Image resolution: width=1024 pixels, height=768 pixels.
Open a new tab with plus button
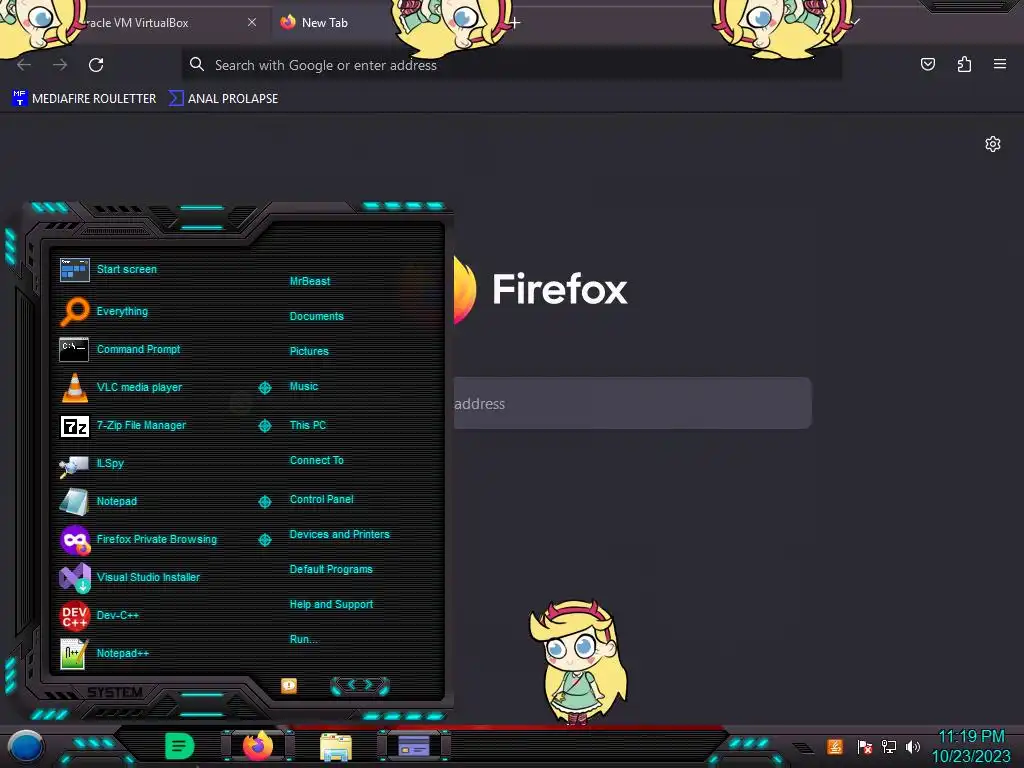pos(515,23)
